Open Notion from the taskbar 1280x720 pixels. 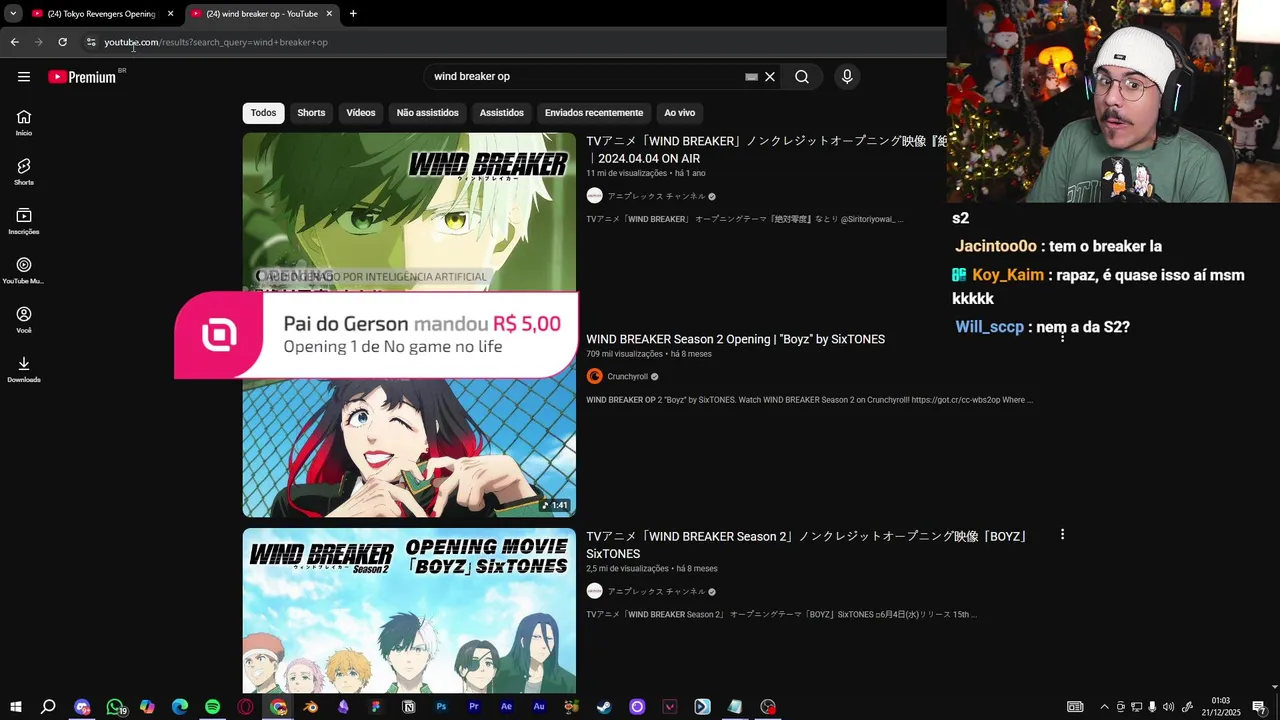(409, 707)
